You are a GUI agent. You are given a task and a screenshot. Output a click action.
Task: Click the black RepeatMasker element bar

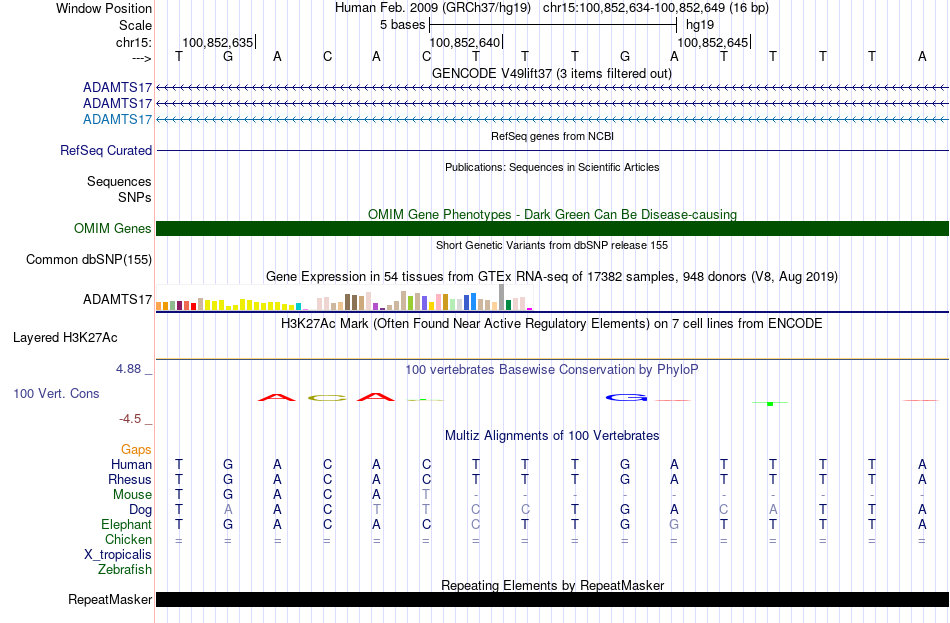tap(552, 599)
